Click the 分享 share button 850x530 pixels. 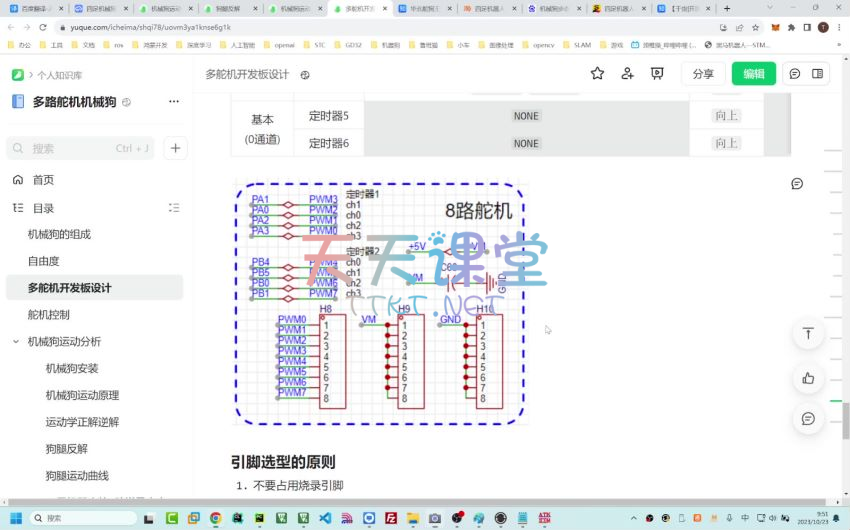pos(703,74)
